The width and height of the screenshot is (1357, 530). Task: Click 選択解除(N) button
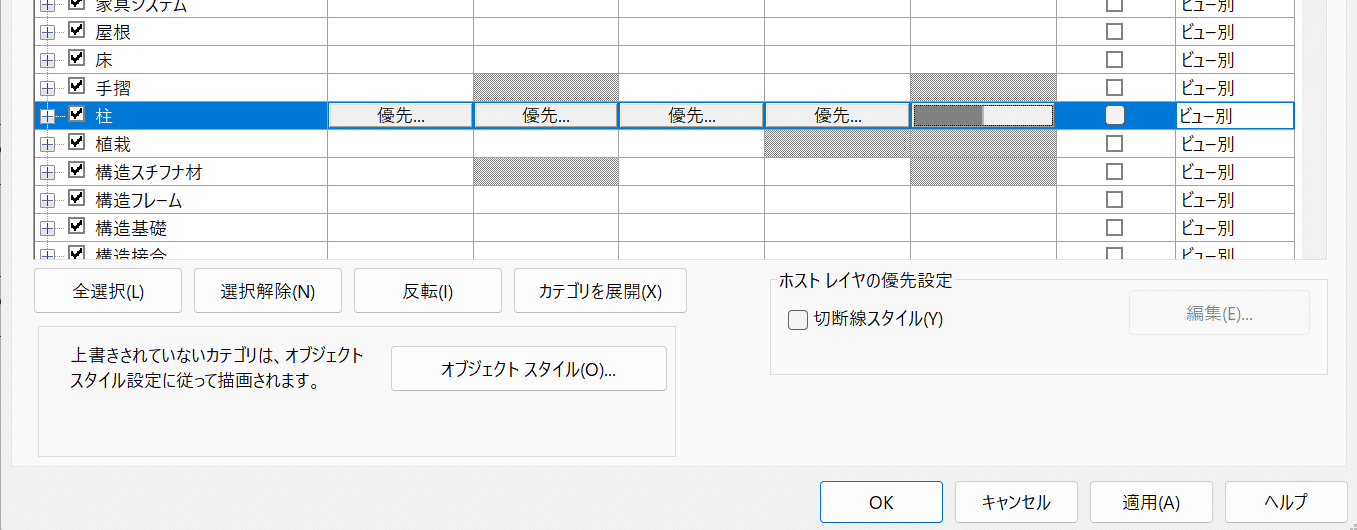[268, 291]
